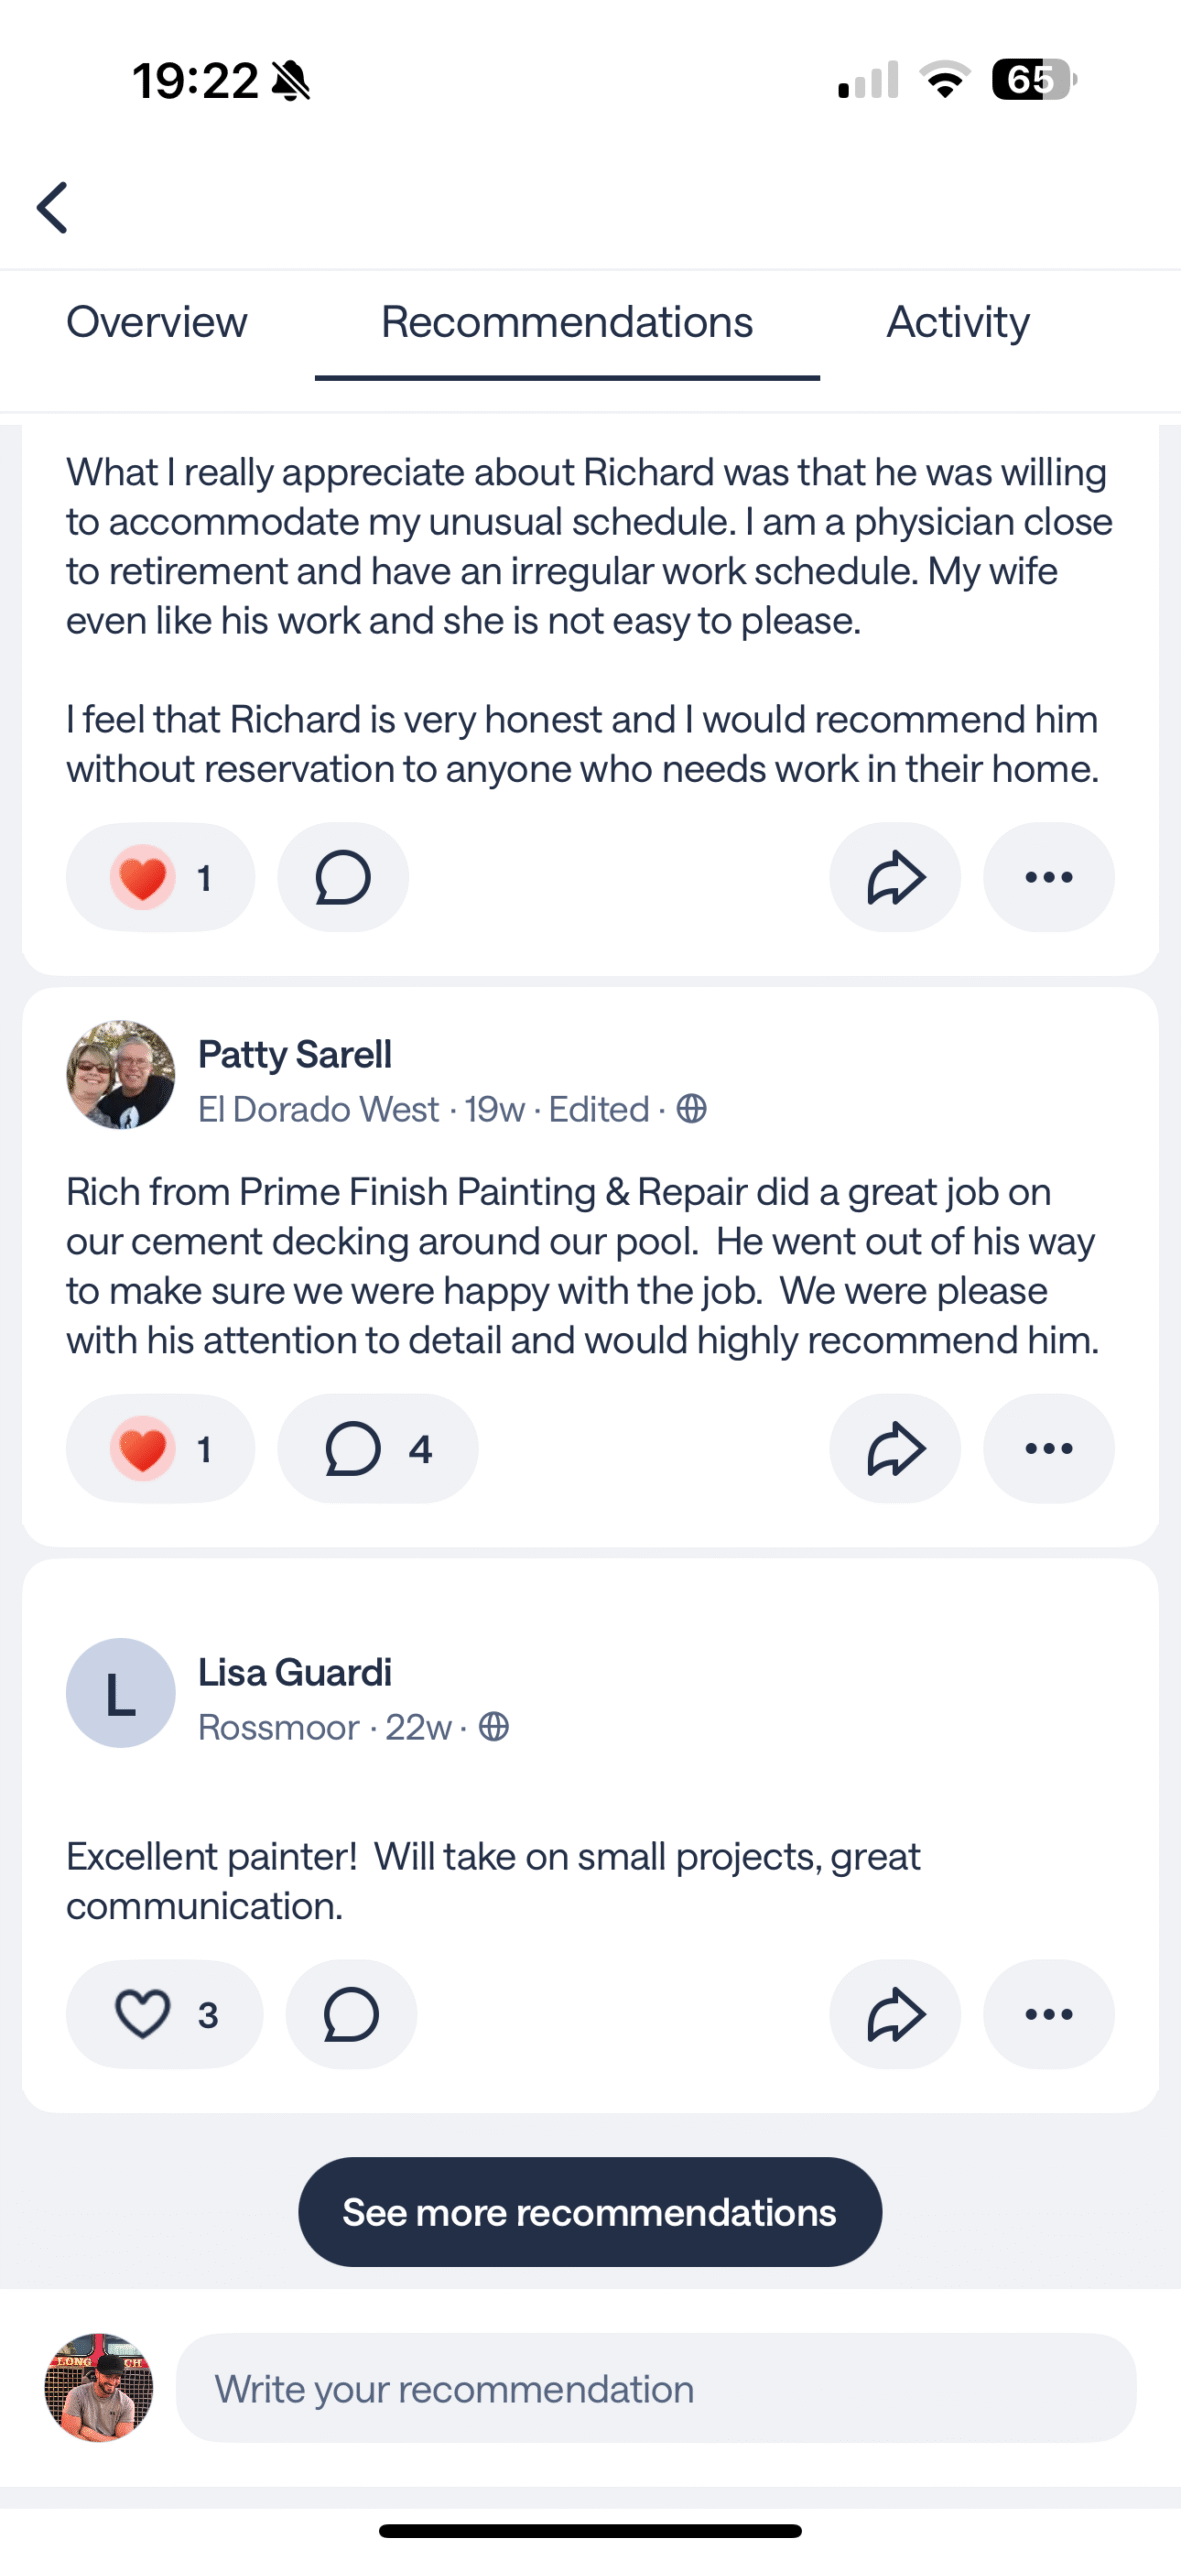Tap the back arrow icon

[x=53, y=207]
